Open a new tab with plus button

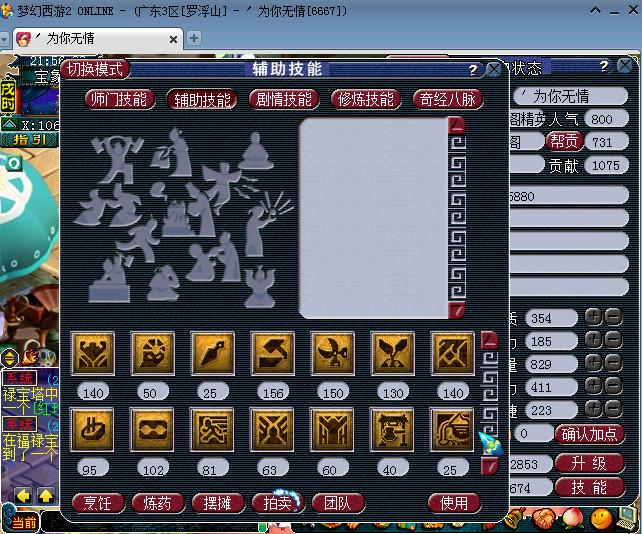click(x=194, y=38)
